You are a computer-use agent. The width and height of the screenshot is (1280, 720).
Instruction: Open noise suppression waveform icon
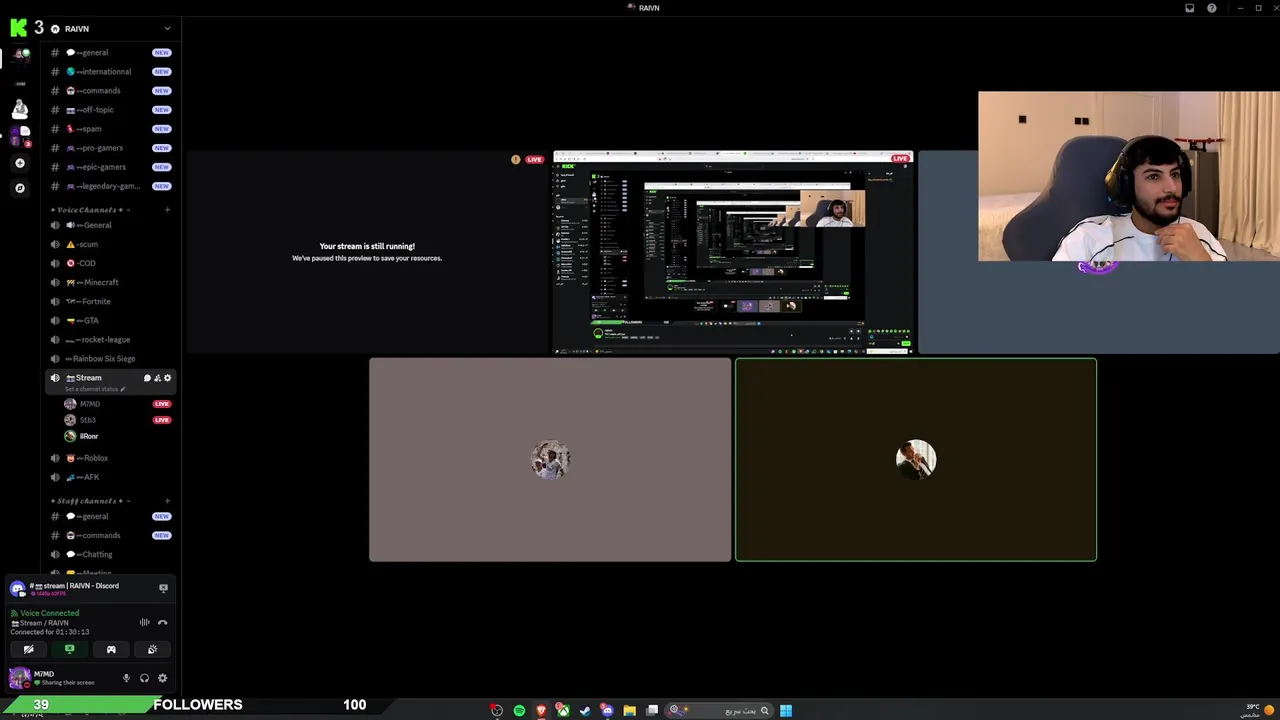[145, 623]
